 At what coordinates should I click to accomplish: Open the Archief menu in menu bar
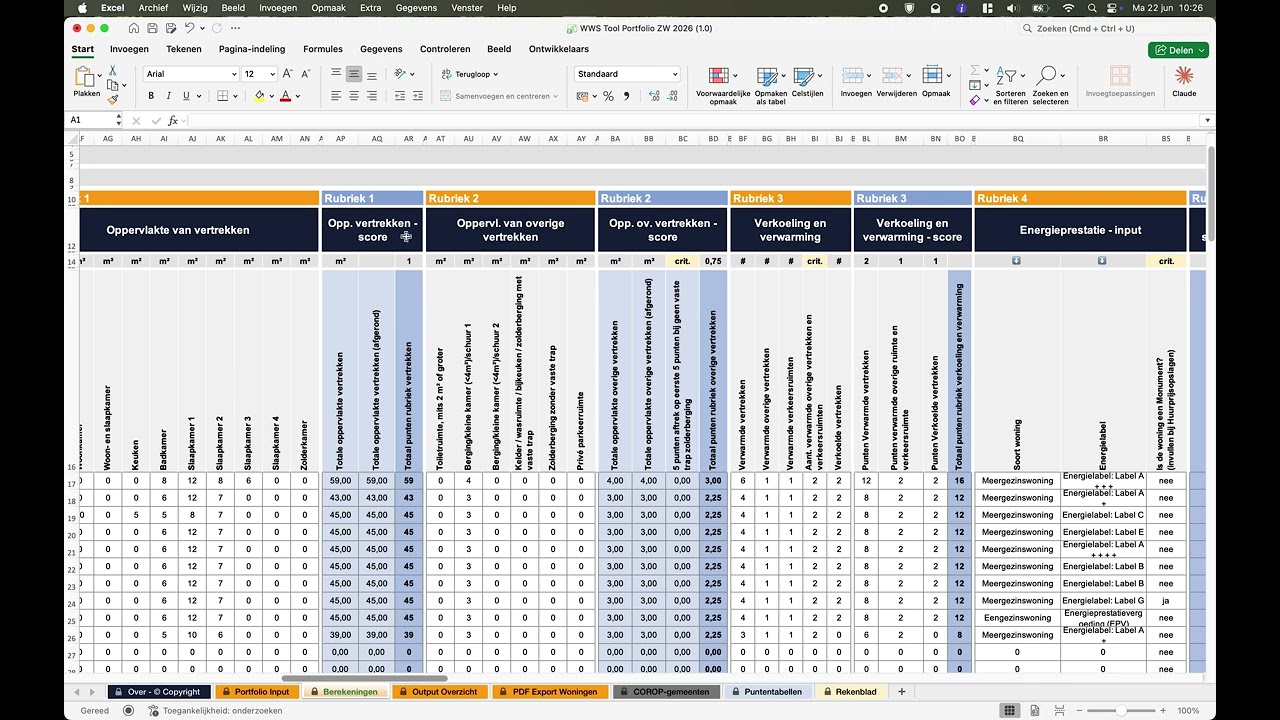point(153,8)
